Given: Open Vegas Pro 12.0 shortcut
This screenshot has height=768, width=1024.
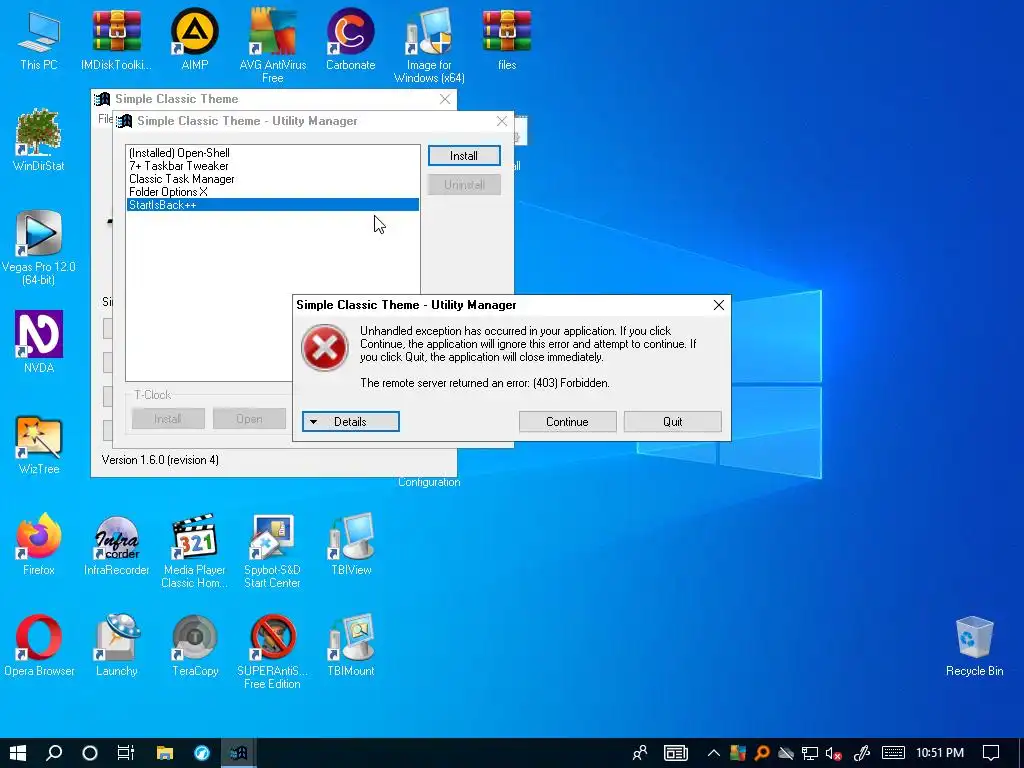Looking at the screenshot, I should (39, 247).
